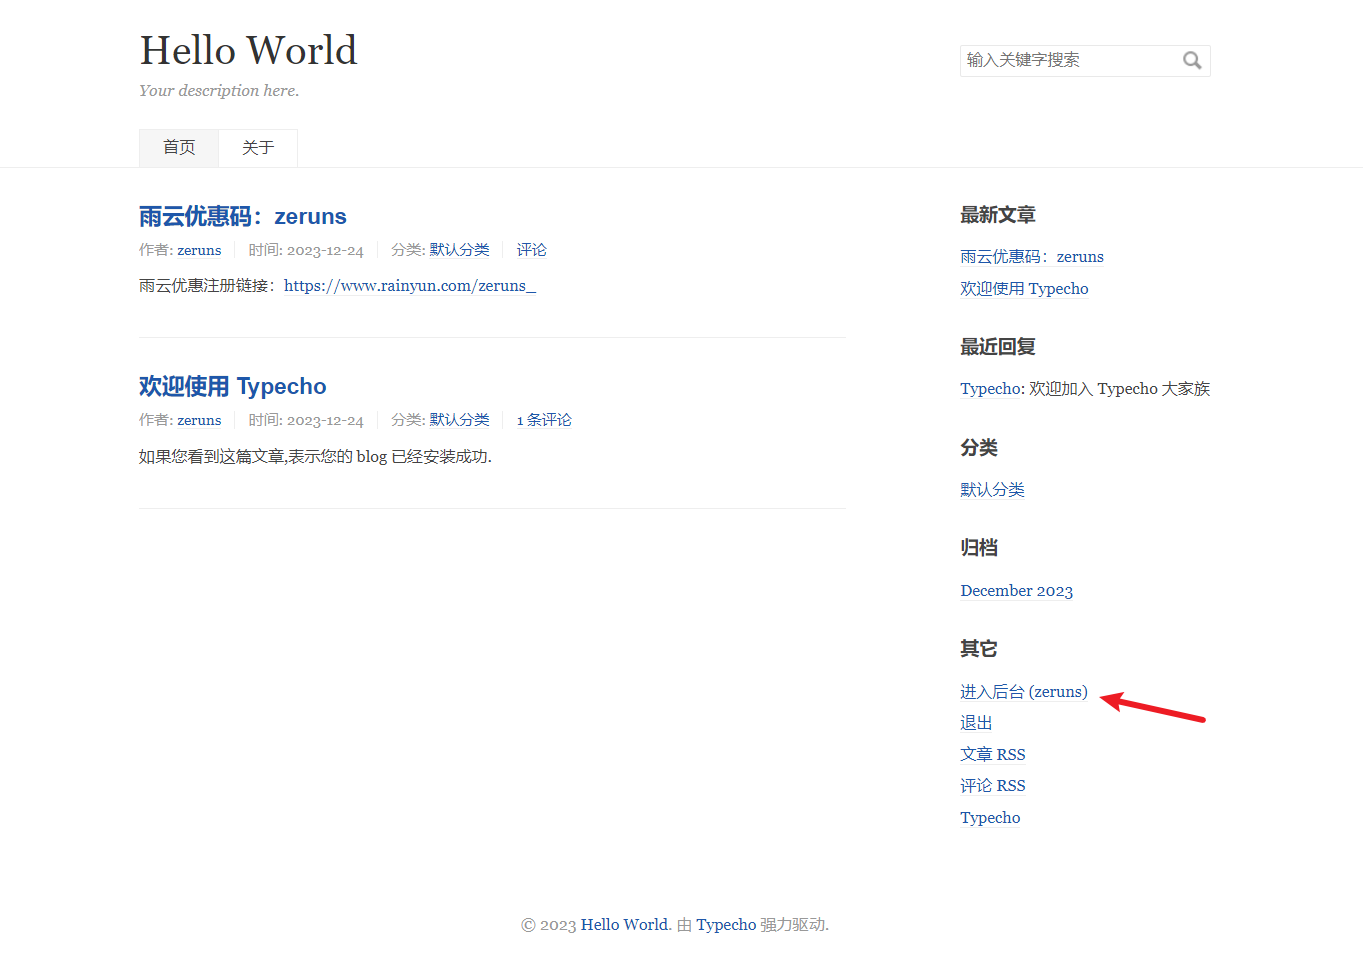Click the search magnifier icon

pos(1192,60)
